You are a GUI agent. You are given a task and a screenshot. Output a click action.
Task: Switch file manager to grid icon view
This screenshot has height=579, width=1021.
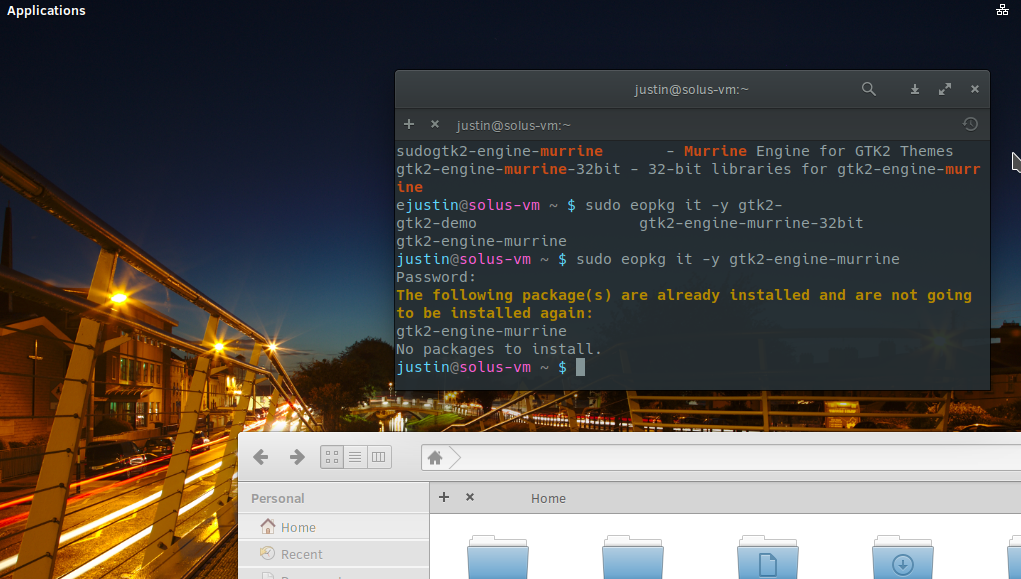(x=332, y=457)
